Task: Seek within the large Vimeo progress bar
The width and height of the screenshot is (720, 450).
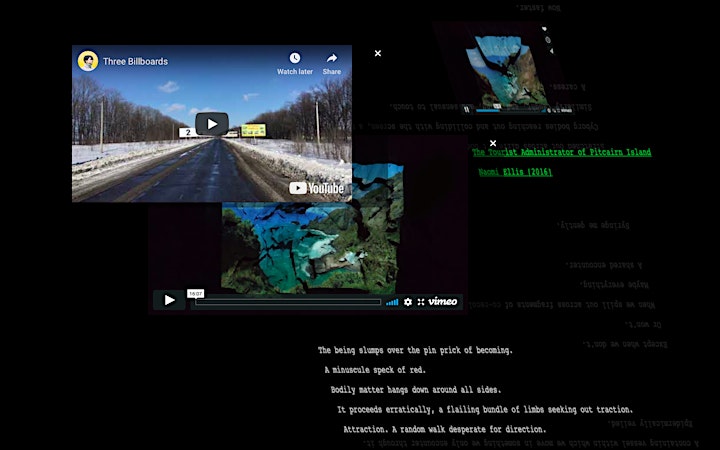Action: [x=288, y=302]
